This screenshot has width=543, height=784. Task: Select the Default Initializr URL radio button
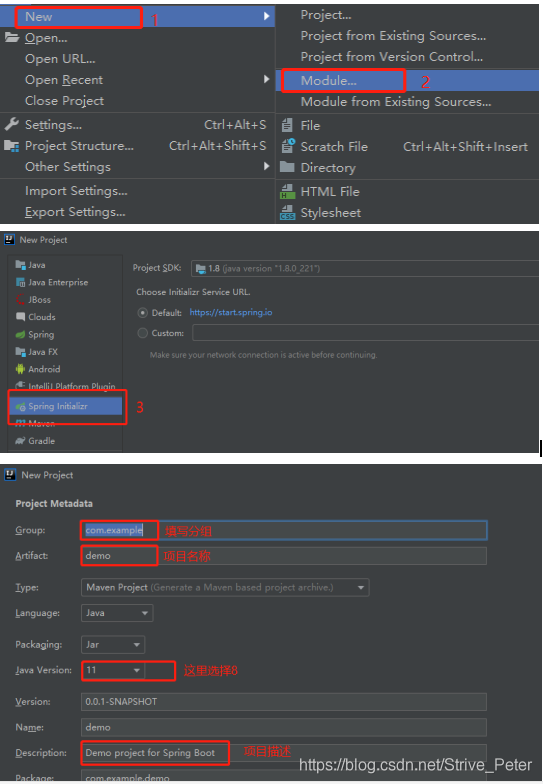tap(142, 312)
